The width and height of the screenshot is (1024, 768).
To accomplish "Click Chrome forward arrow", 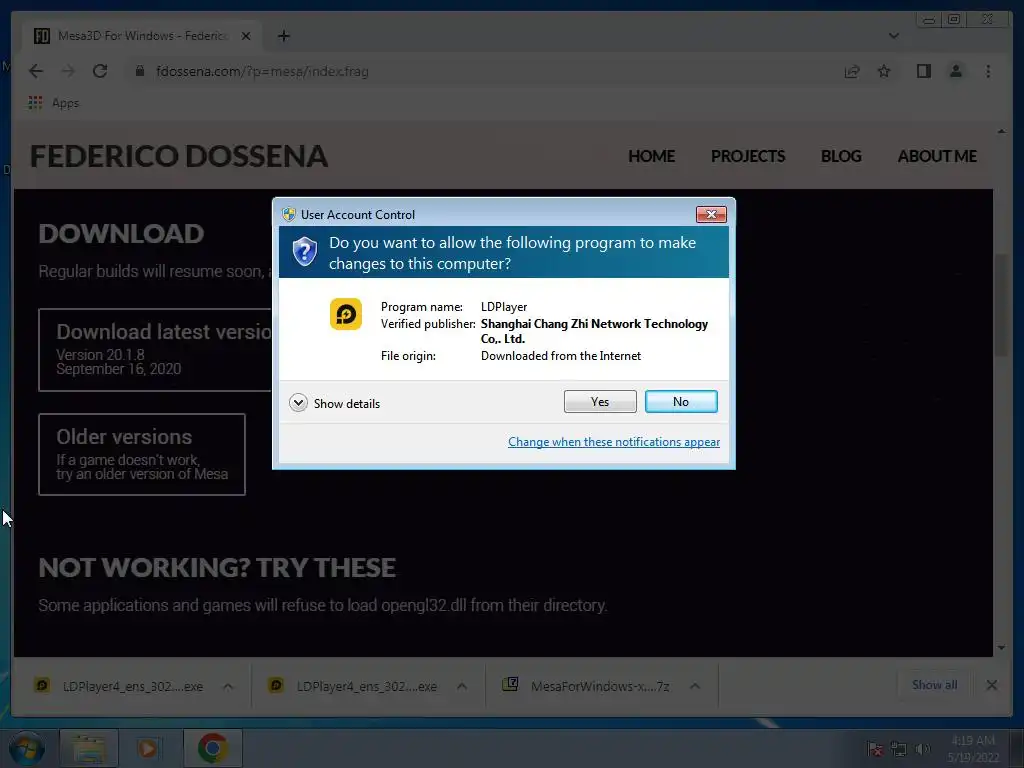I will pyautogui.click(x=68, y=71).
